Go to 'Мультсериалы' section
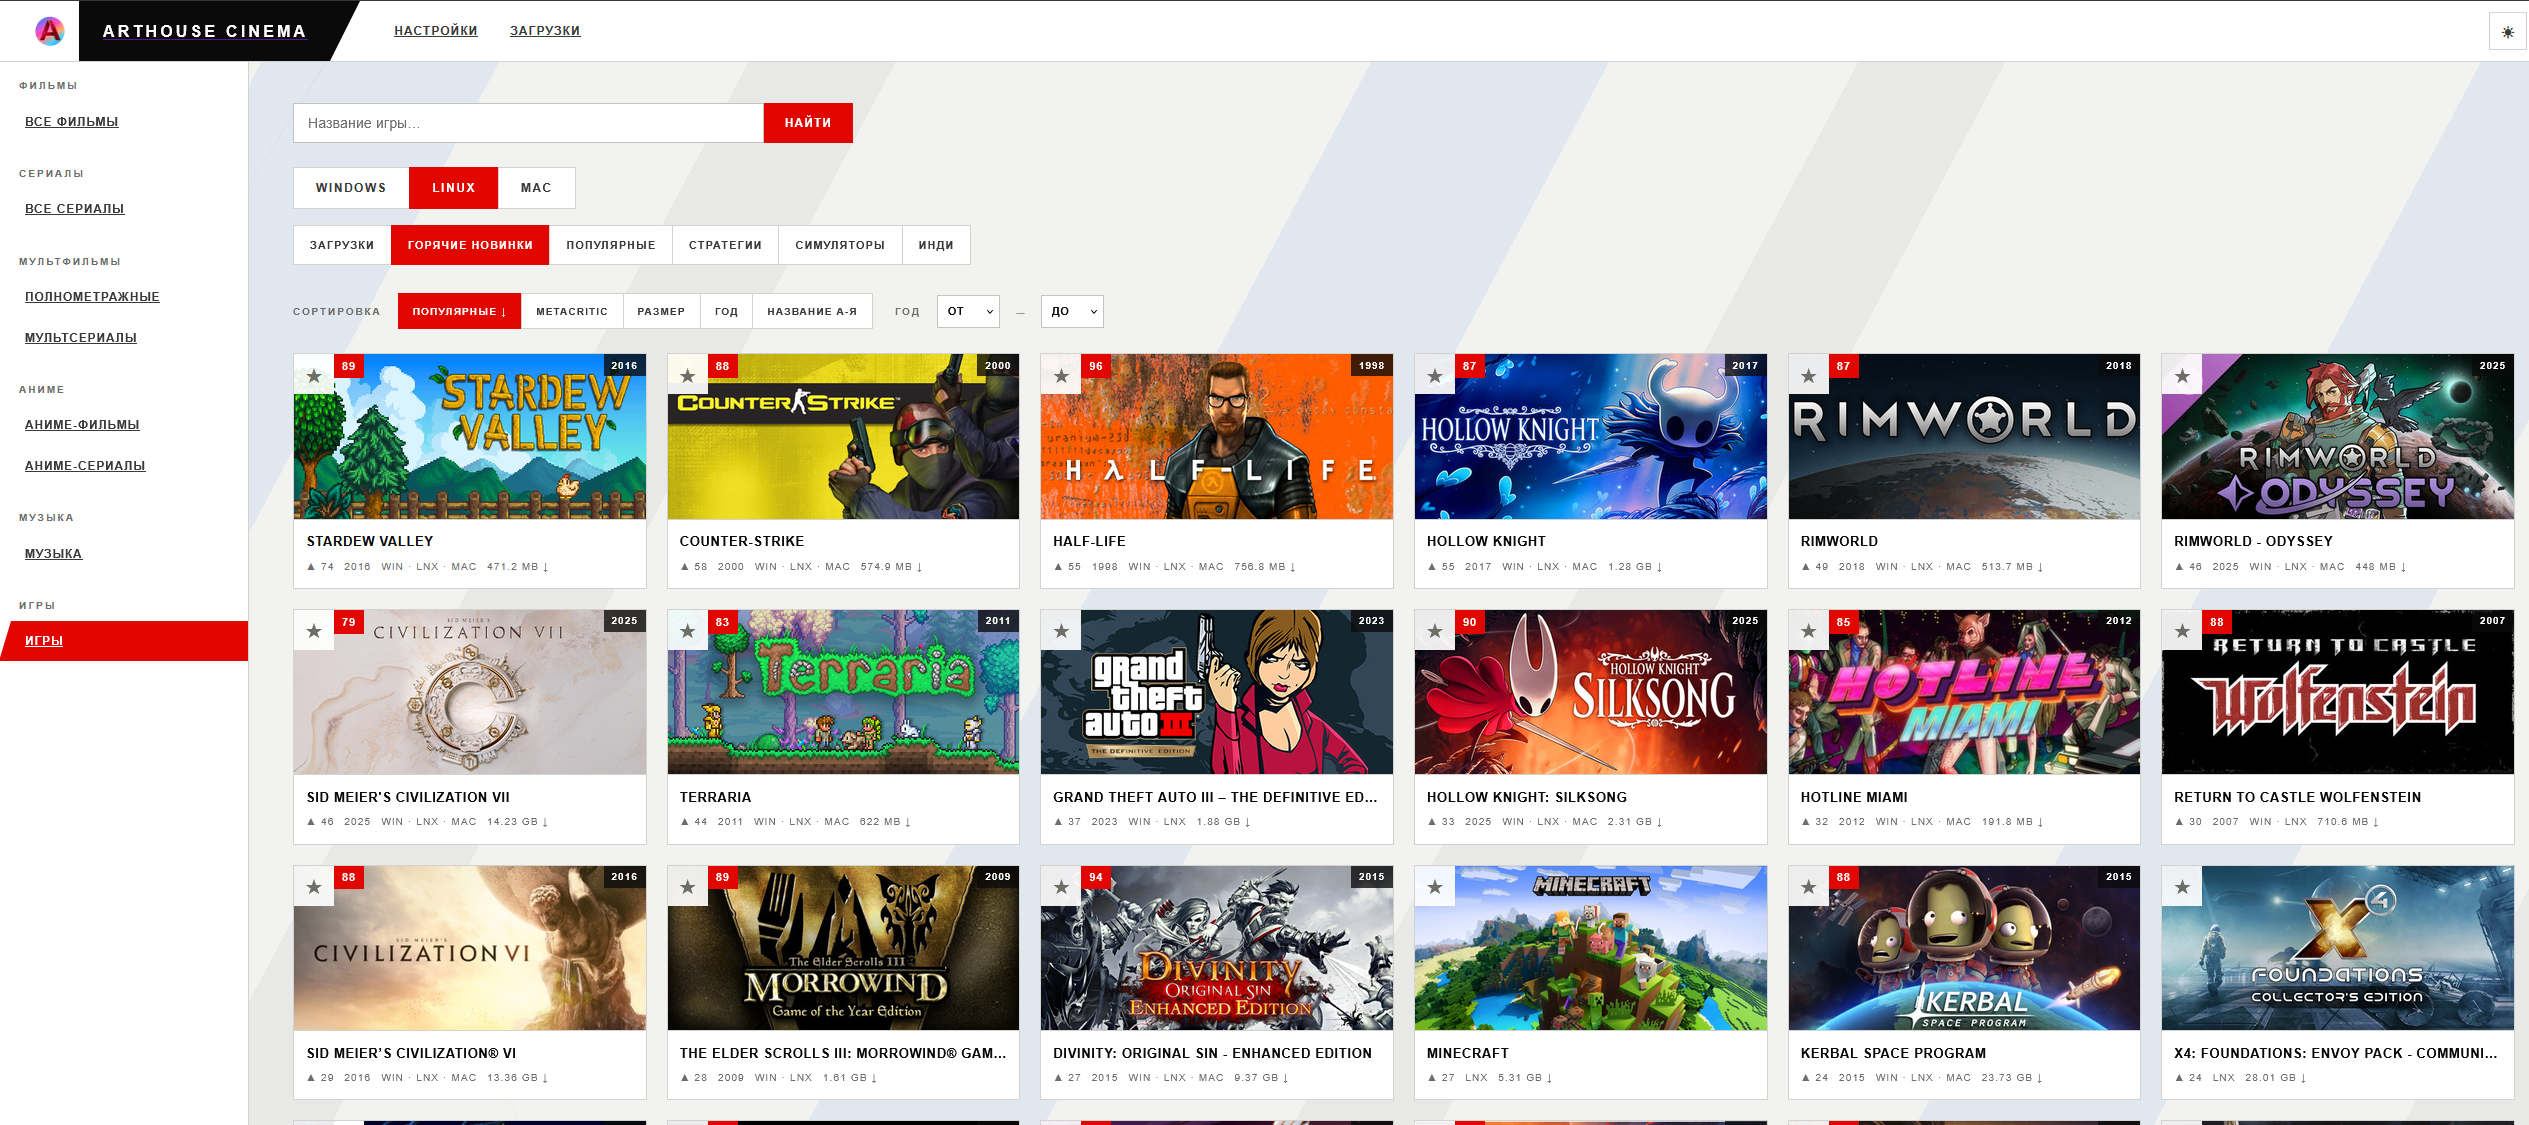 81,338
